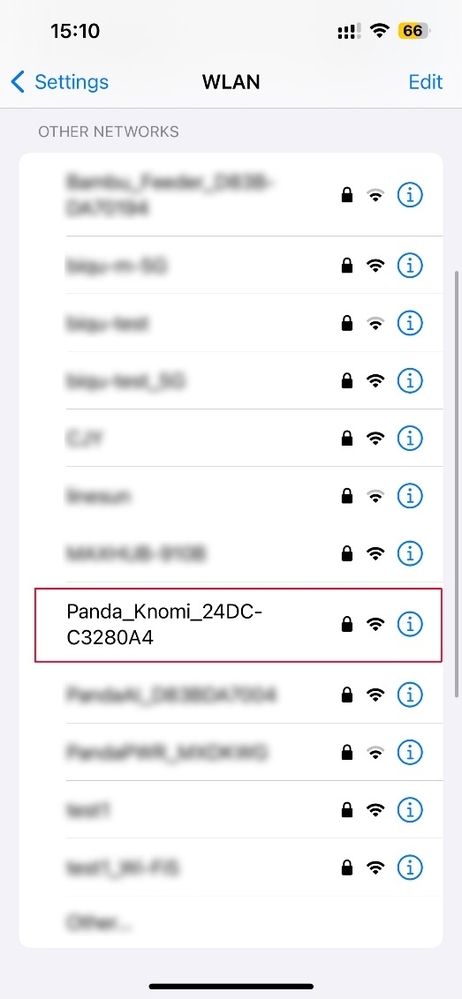This screenshot has width=462, height=999.
Task: Select the blurred Other… row at list bottom
Action: 231,921
